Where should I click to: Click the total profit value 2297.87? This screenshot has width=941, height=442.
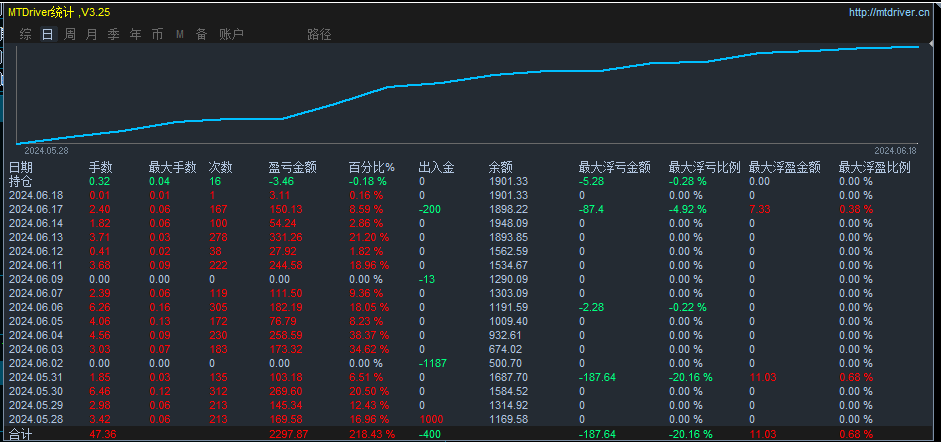click(289, 434)
